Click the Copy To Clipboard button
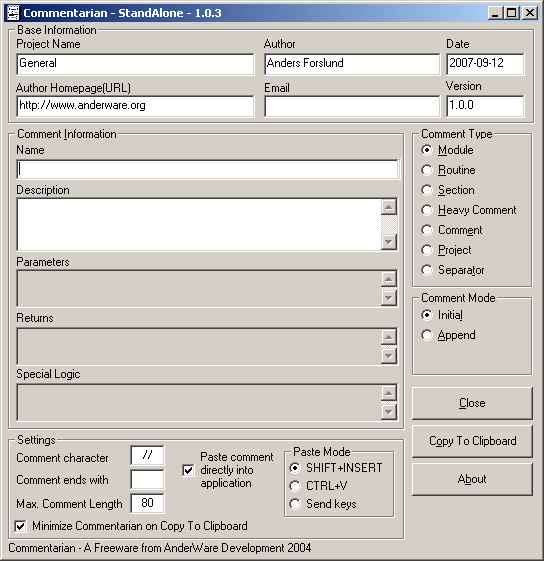Viewport: 544px width, 561px height. tap(472, 441)
